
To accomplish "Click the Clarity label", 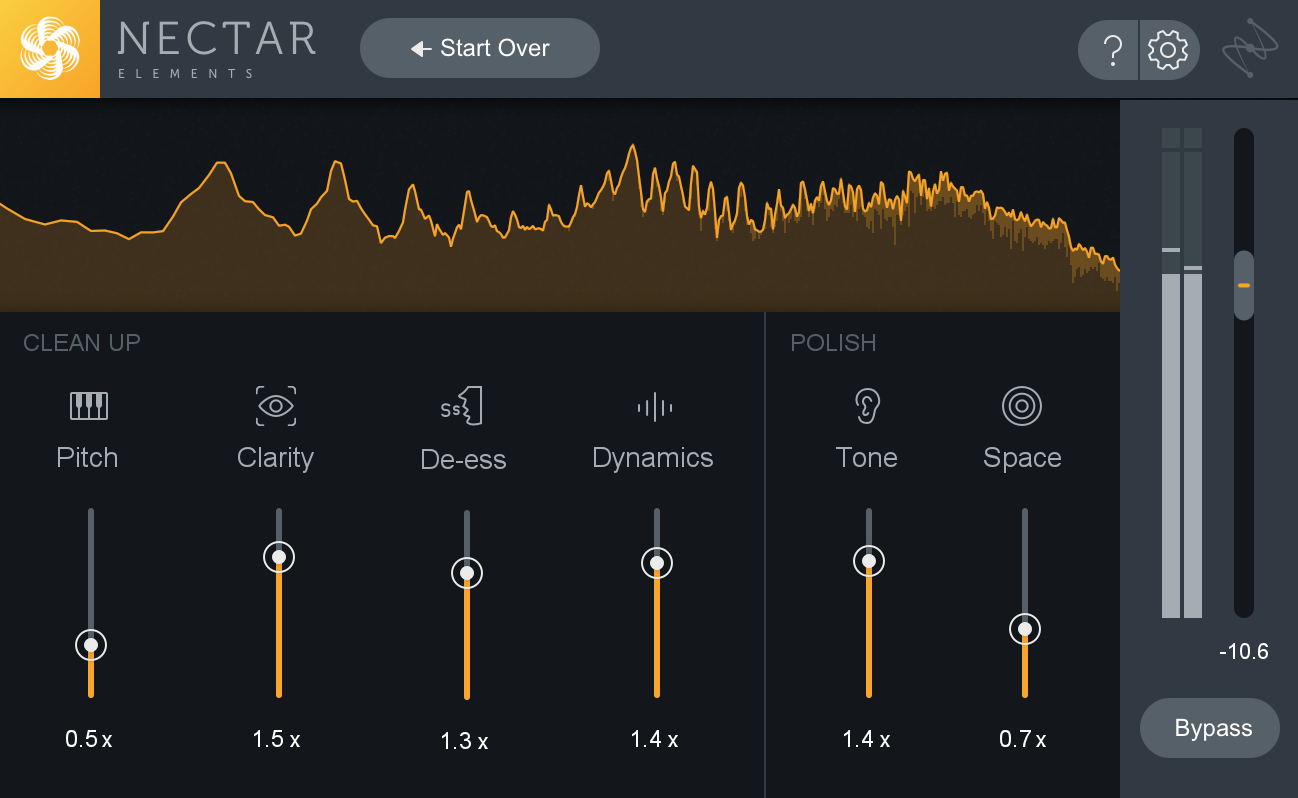I will [275, 458].
